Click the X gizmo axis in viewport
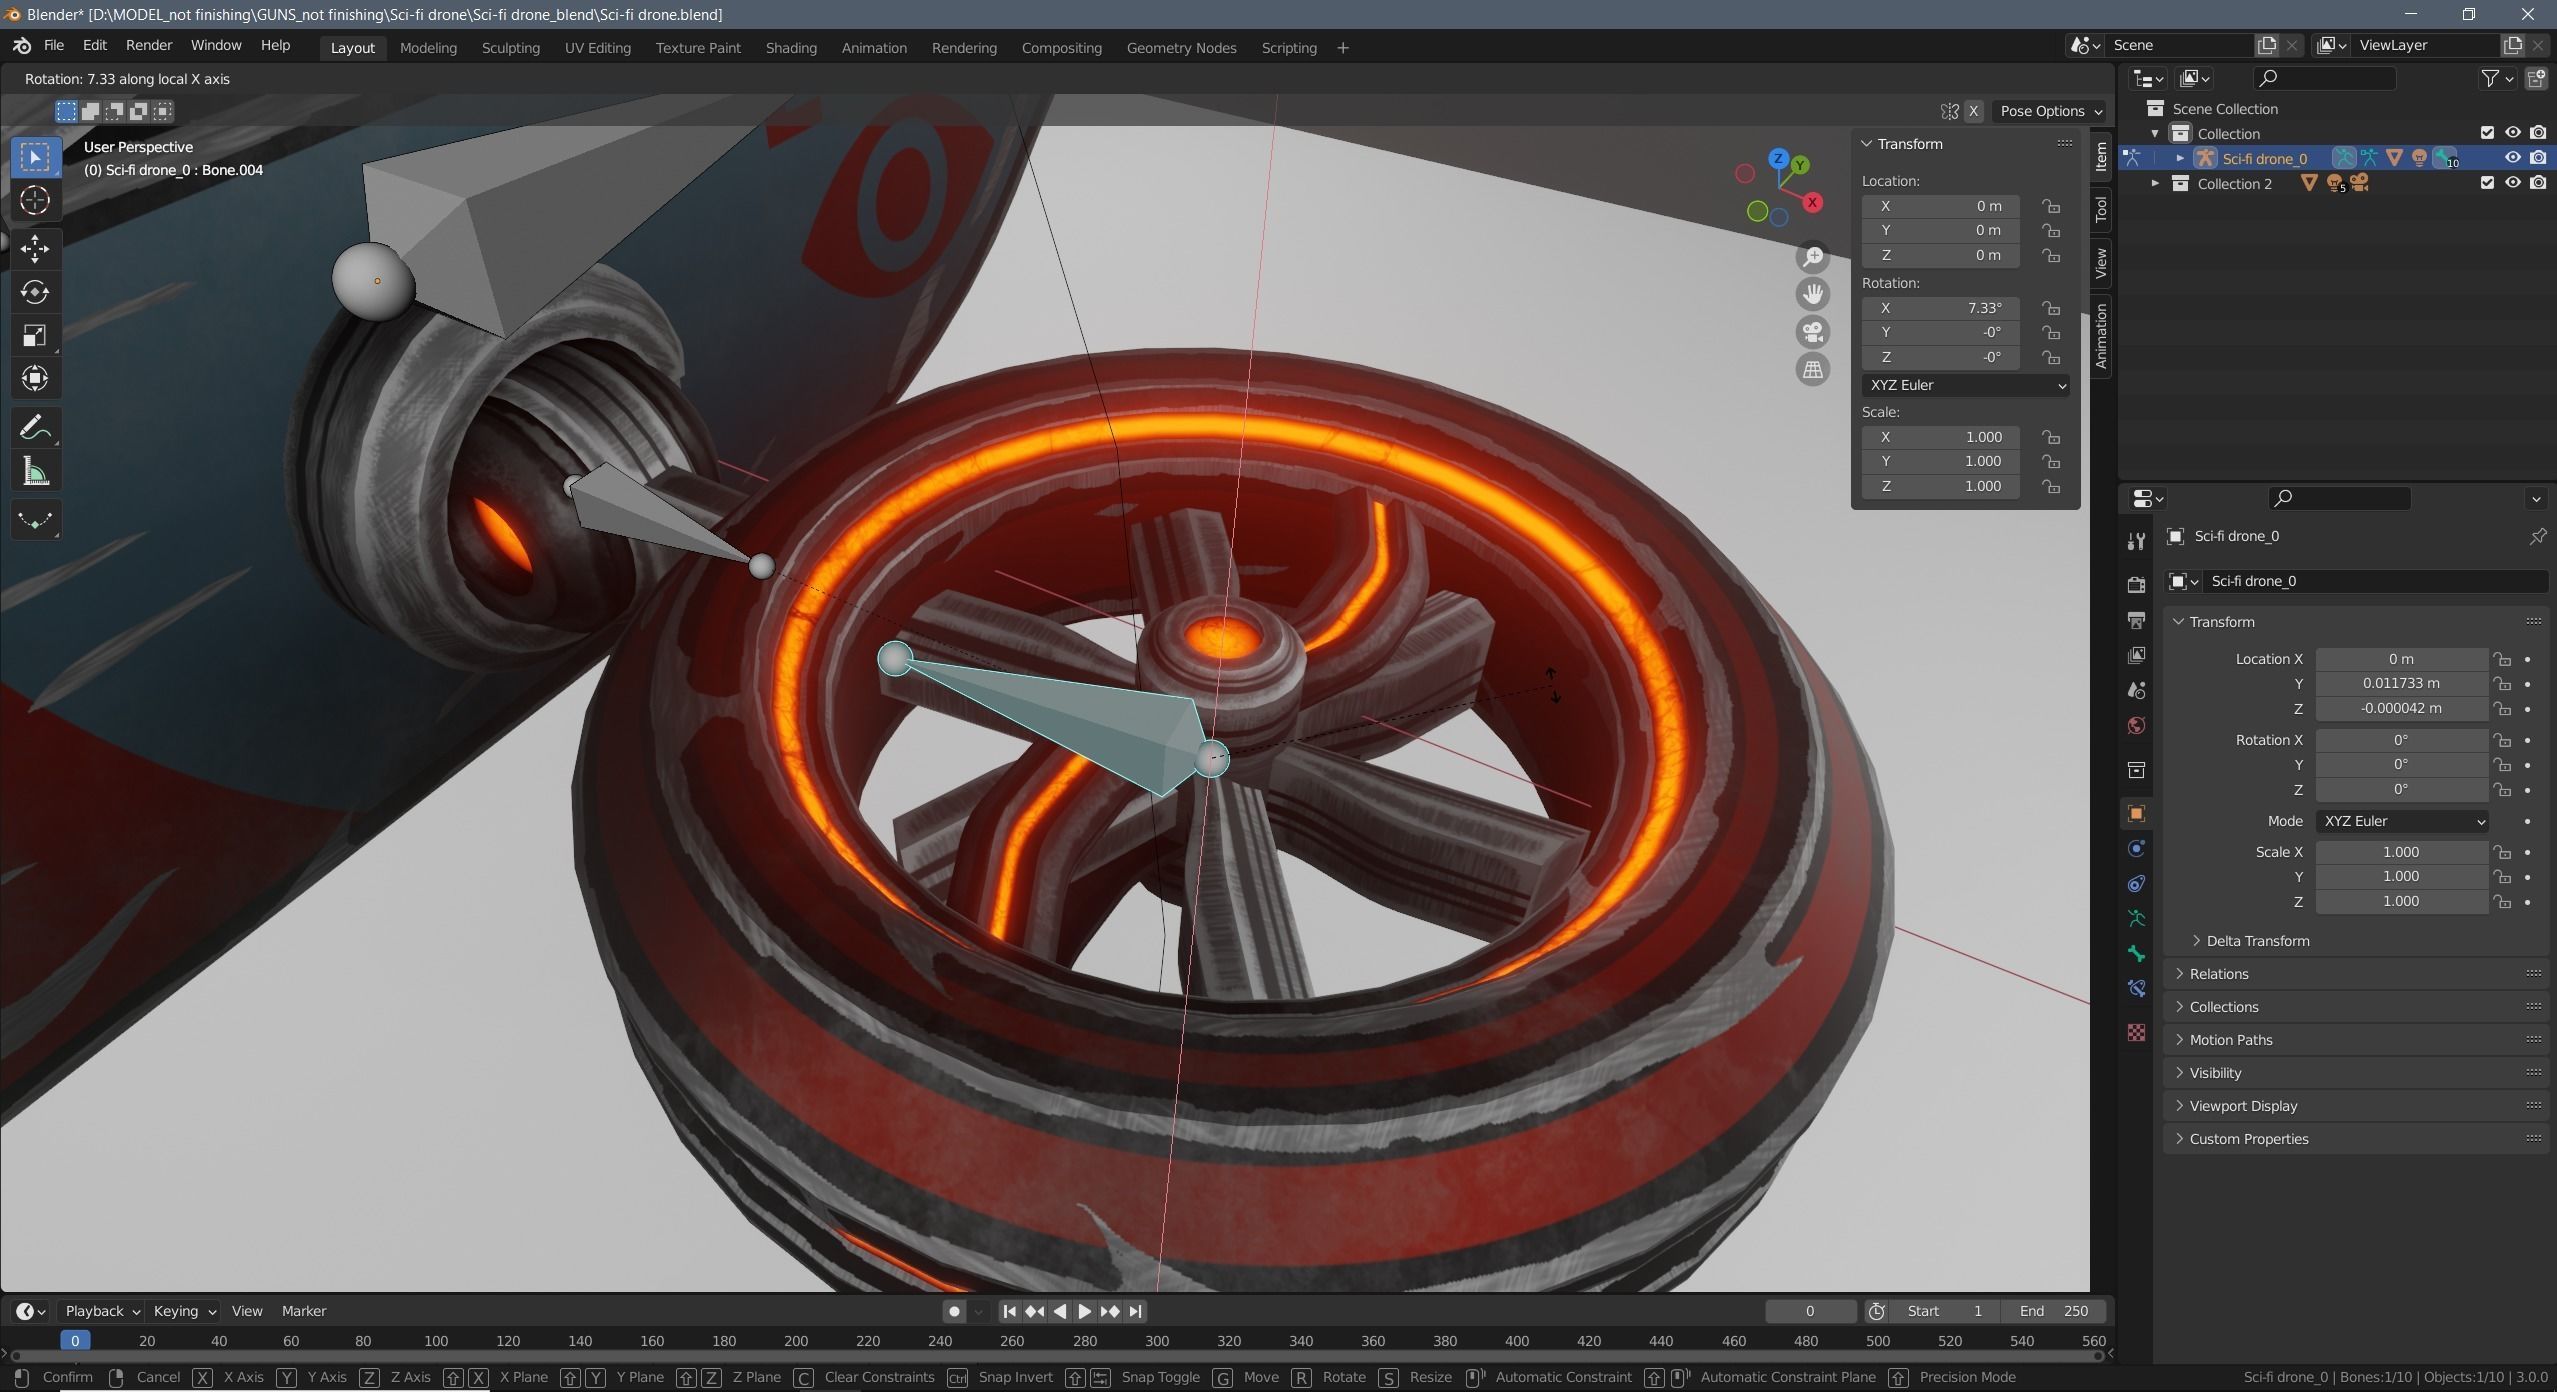The width and height of the screenshot is (2557, 1392). coord(1812,202)
